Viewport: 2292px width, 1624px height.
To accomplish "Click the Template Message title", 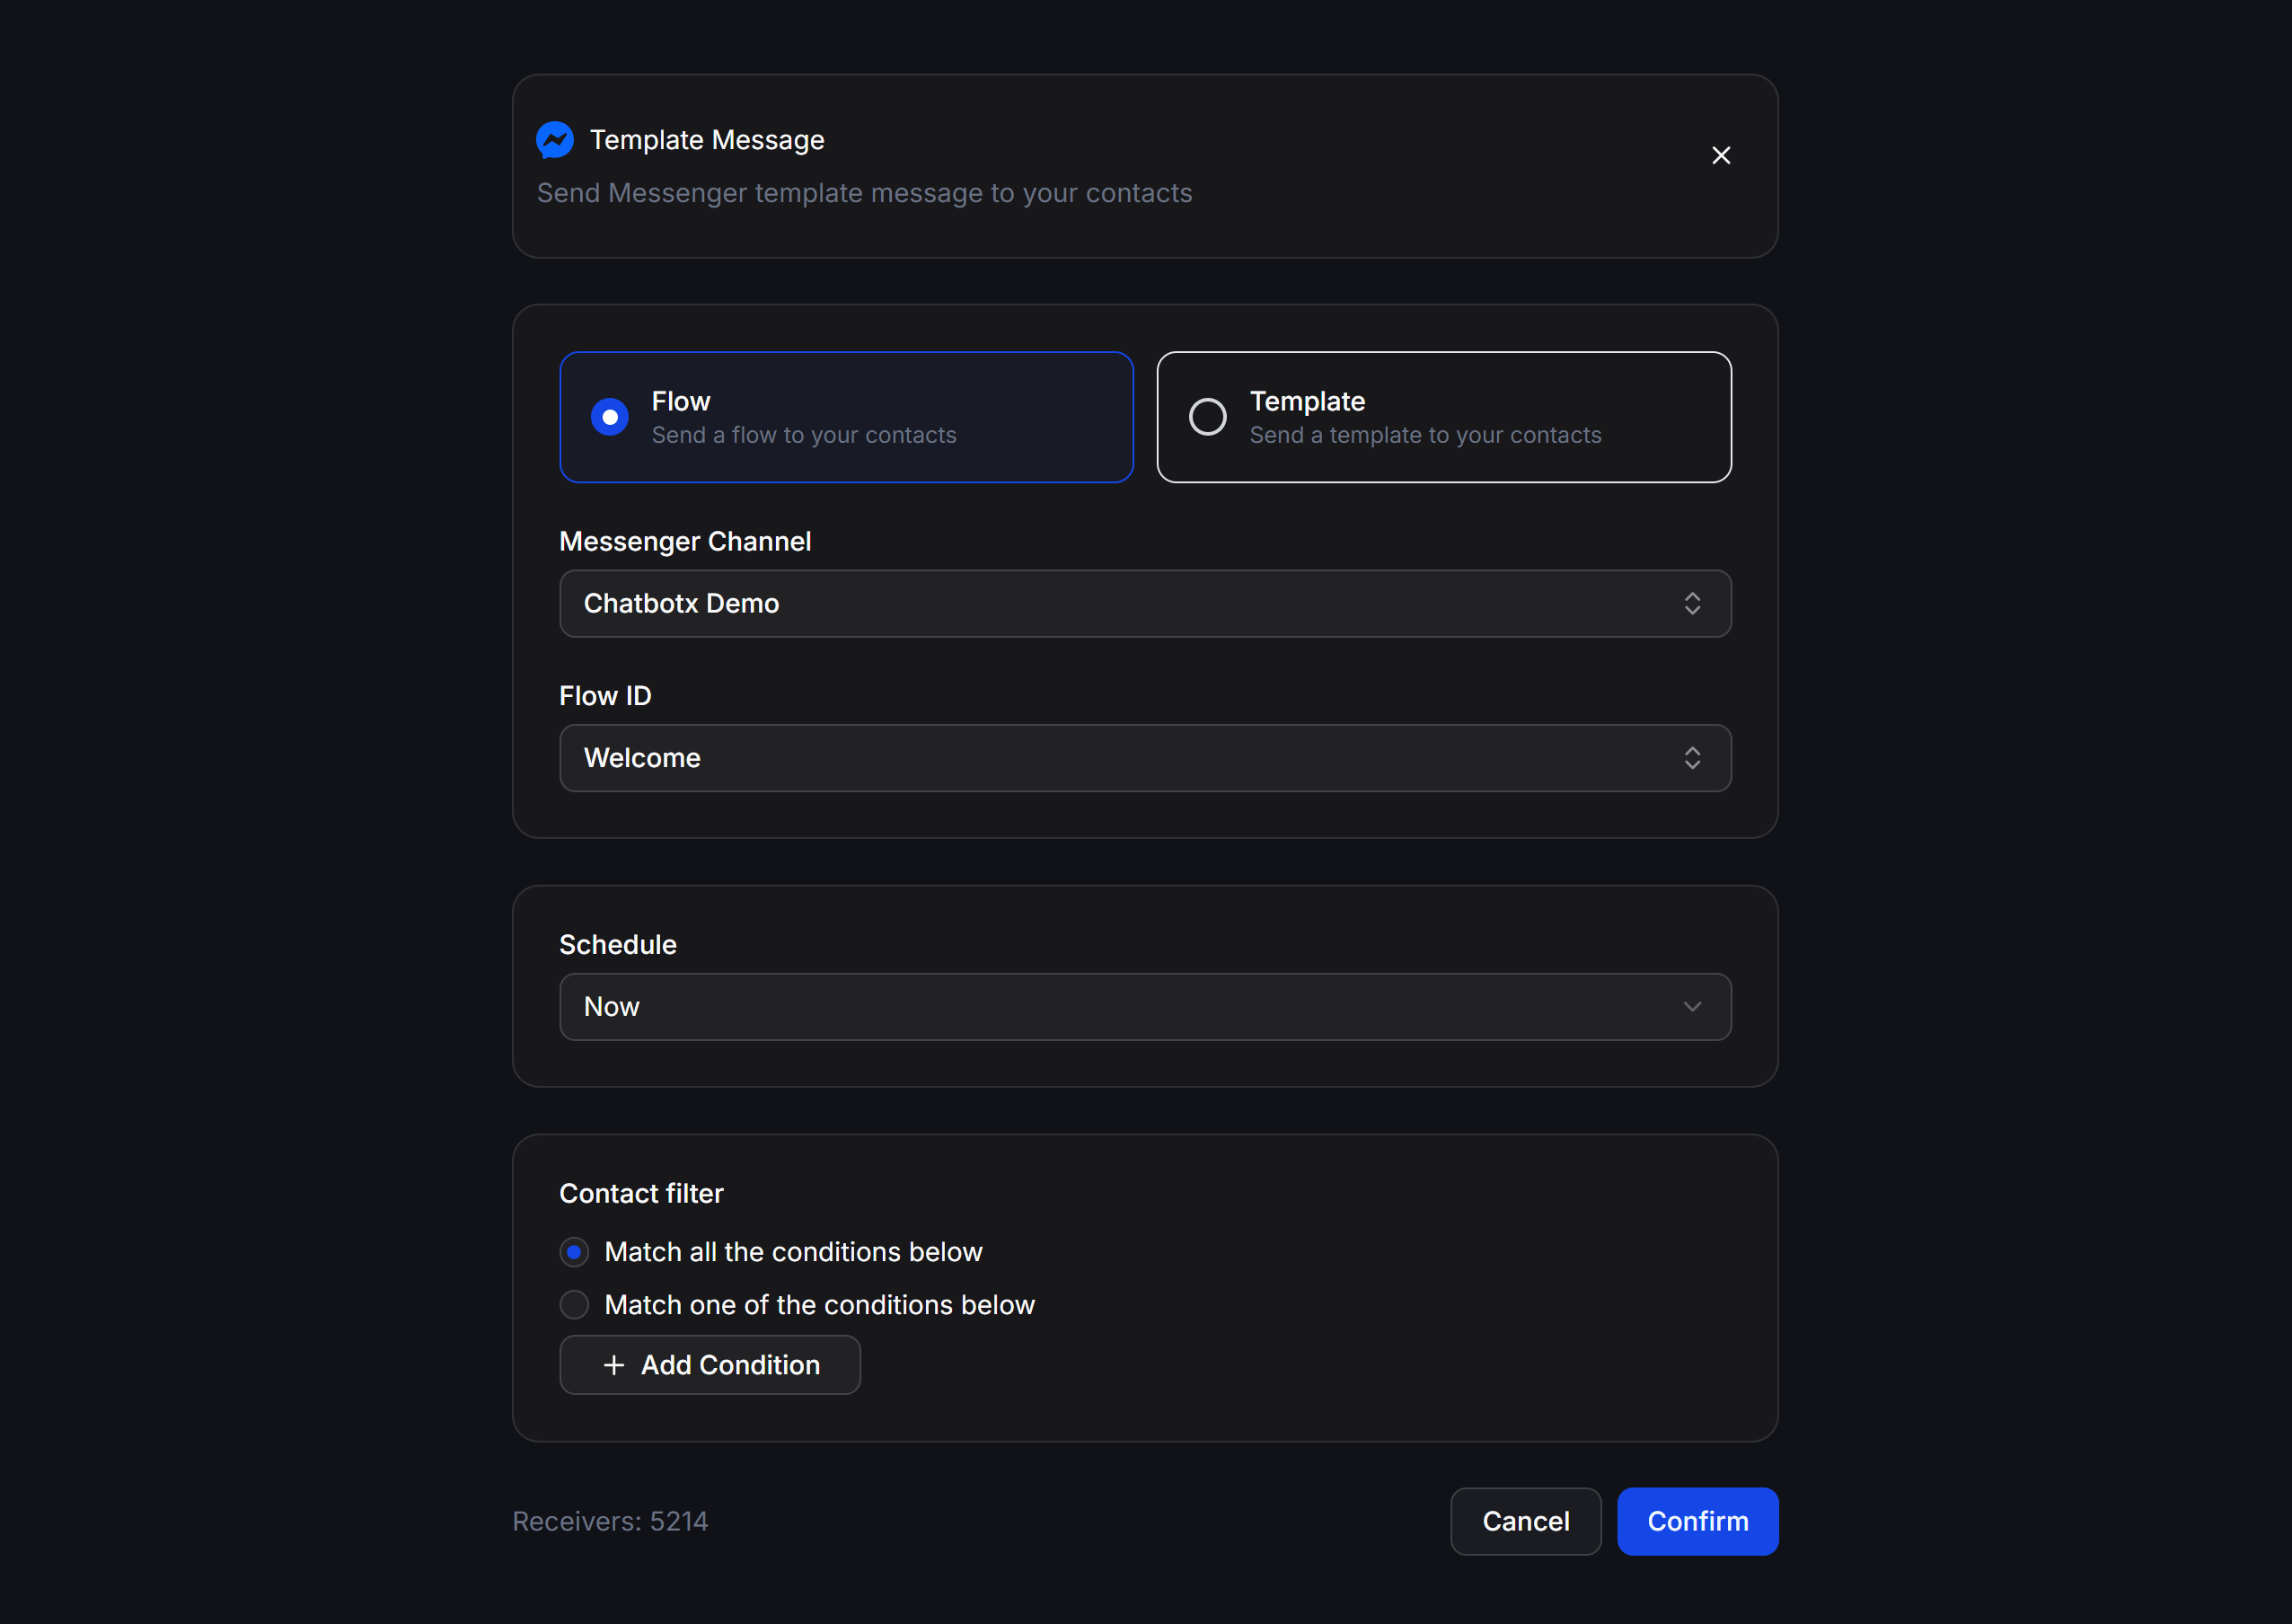I will (707, 140).
